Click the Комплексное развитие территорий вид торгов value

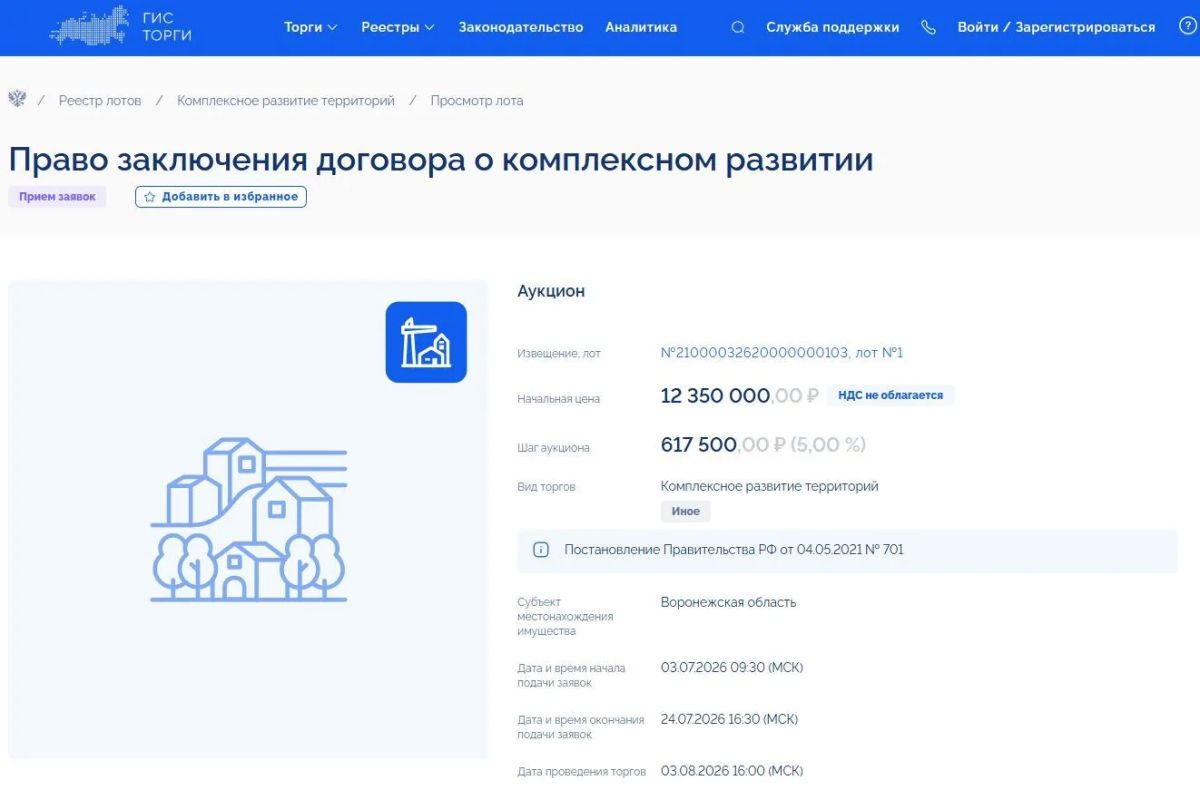tap(770, 486)
